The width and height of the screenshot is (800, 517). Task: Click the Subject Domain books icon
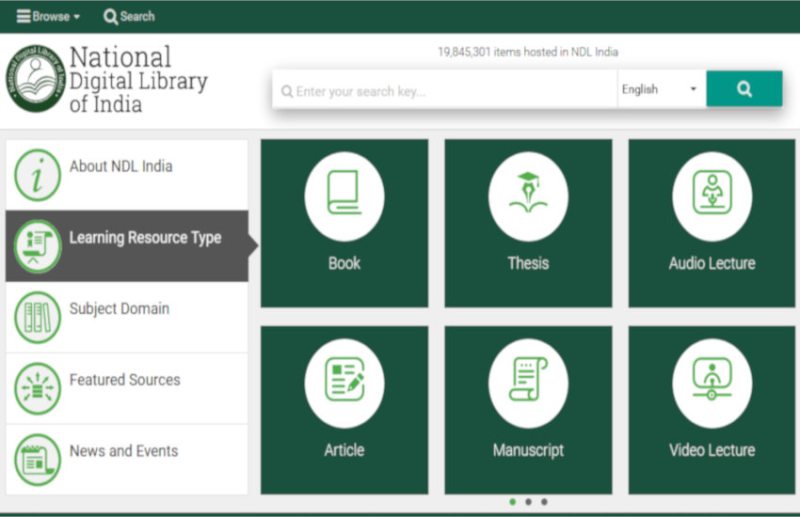tap(38, 317)
